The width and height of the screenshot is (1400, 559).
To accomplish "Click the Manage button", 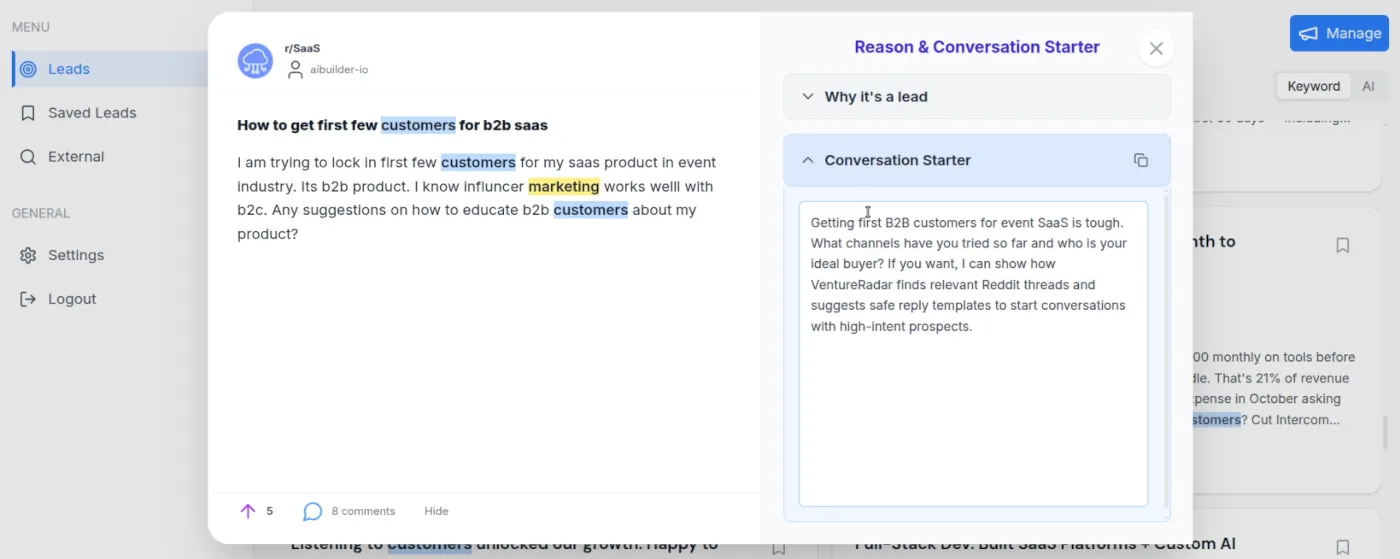I will (x=1339, y=33).
